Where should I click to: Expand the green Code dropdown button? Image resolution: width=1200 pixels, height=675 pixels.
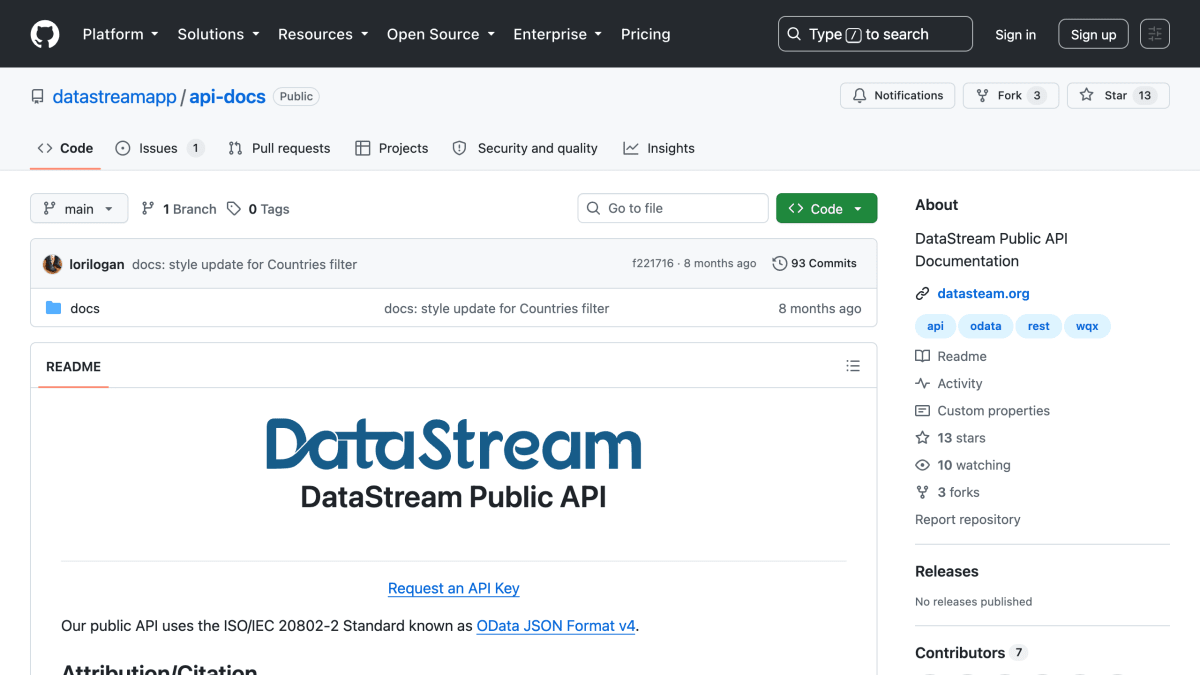point(826,208)
